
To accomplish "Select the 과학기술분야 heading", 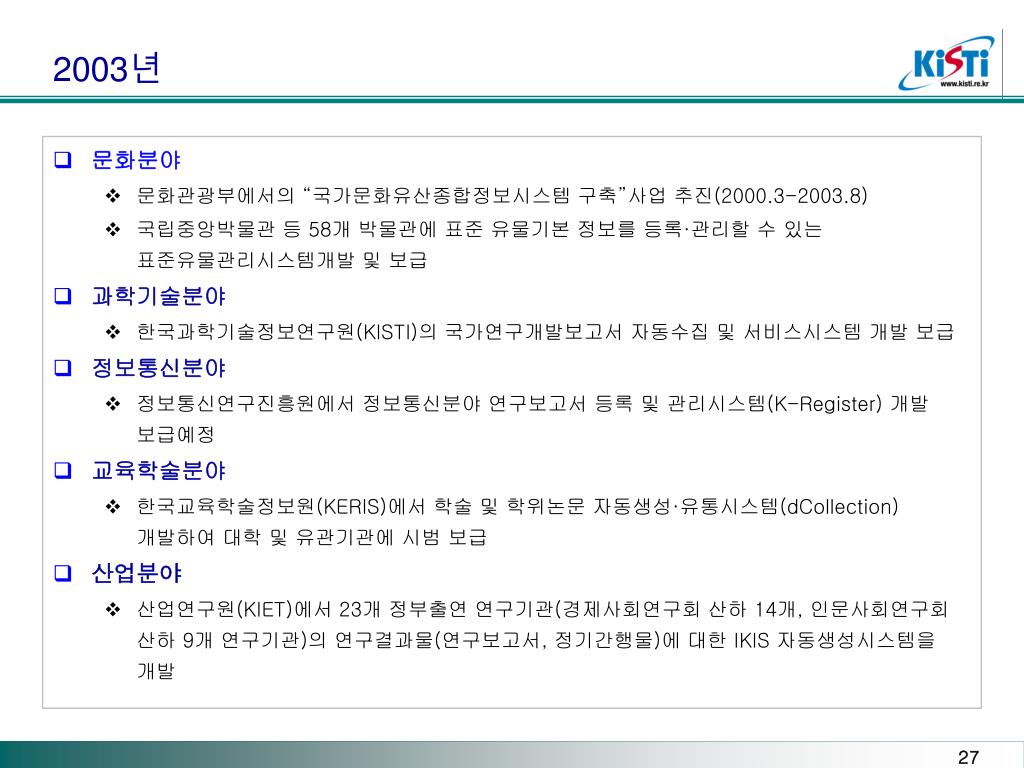I will [x=158, y=296].
